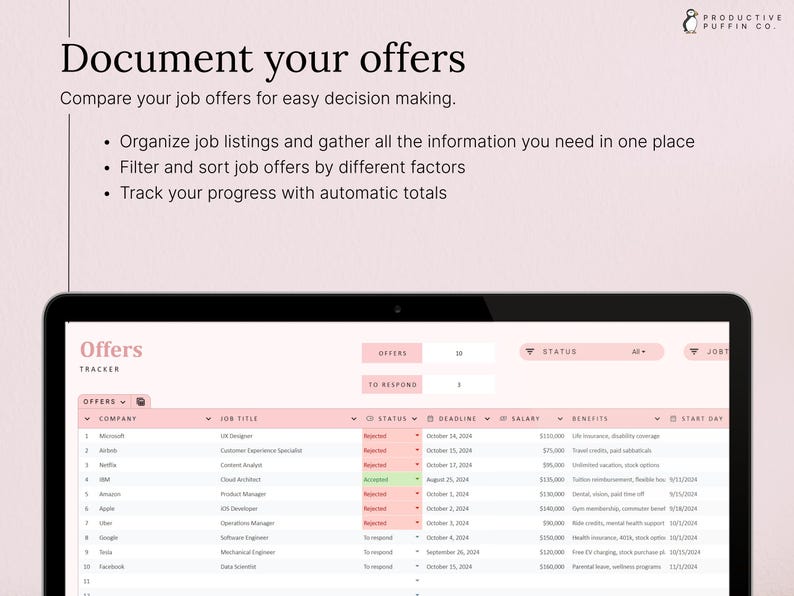Image resolution: width=794 pixels, height=596 pixels.
Task: Open status dropdown arrow for Microsoft row
Action: [417, 435]
